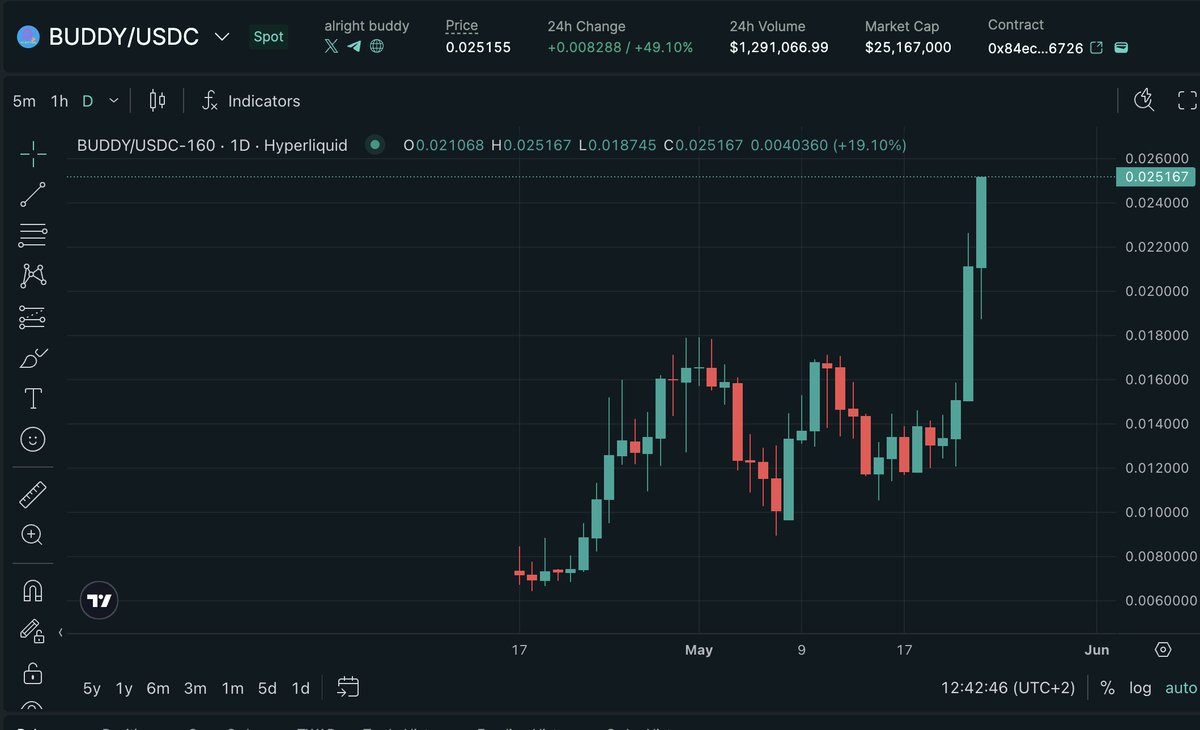Open the go to date calendar
Screen dimensions: 1200x730
[x=348, y=687]
